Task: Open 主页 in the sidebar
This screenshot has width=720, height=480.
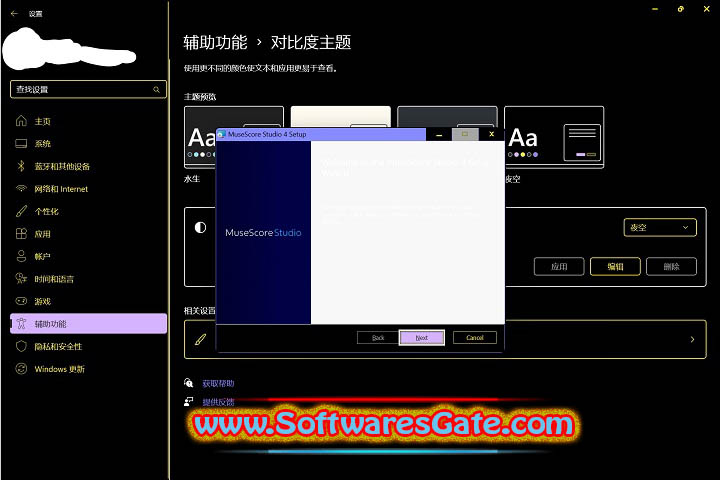Action: point(88,121)
